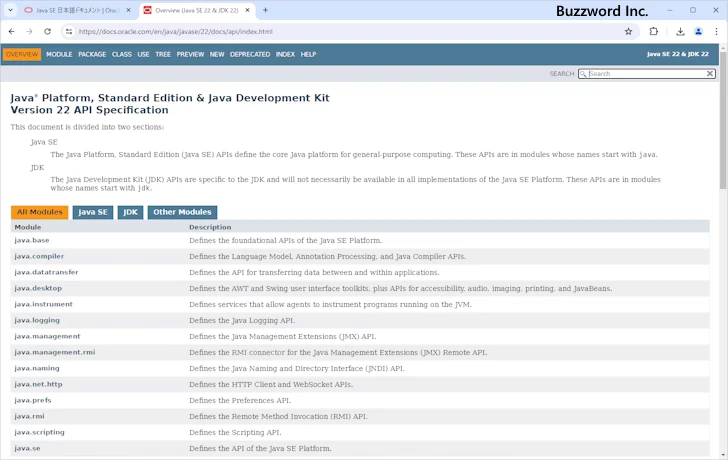Open the TREE navigation link
728x460 pixels.
[163, 54]
